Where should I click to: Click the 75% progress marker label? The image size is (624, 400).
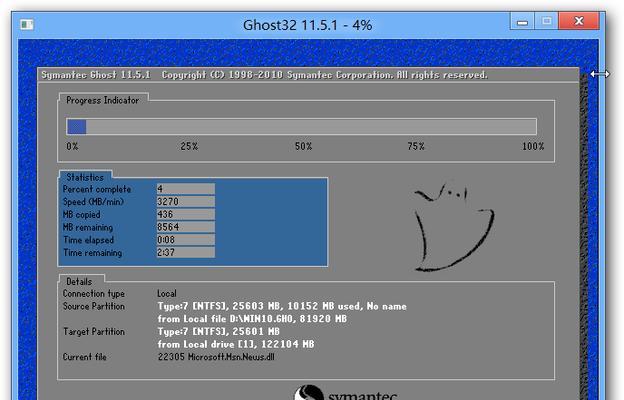point(416,146)
